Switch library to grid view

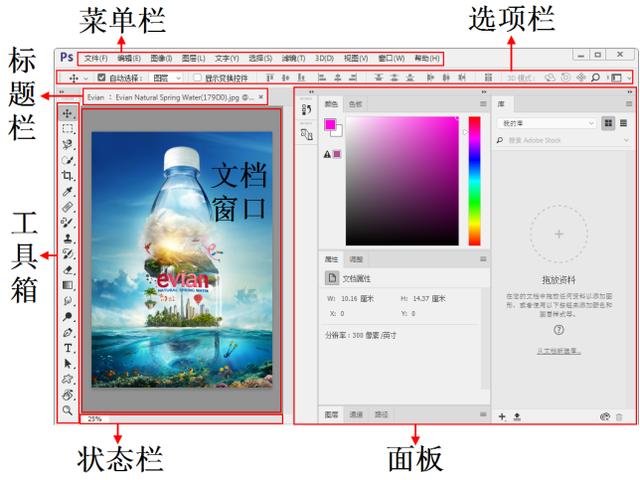[x=608, y=123]
